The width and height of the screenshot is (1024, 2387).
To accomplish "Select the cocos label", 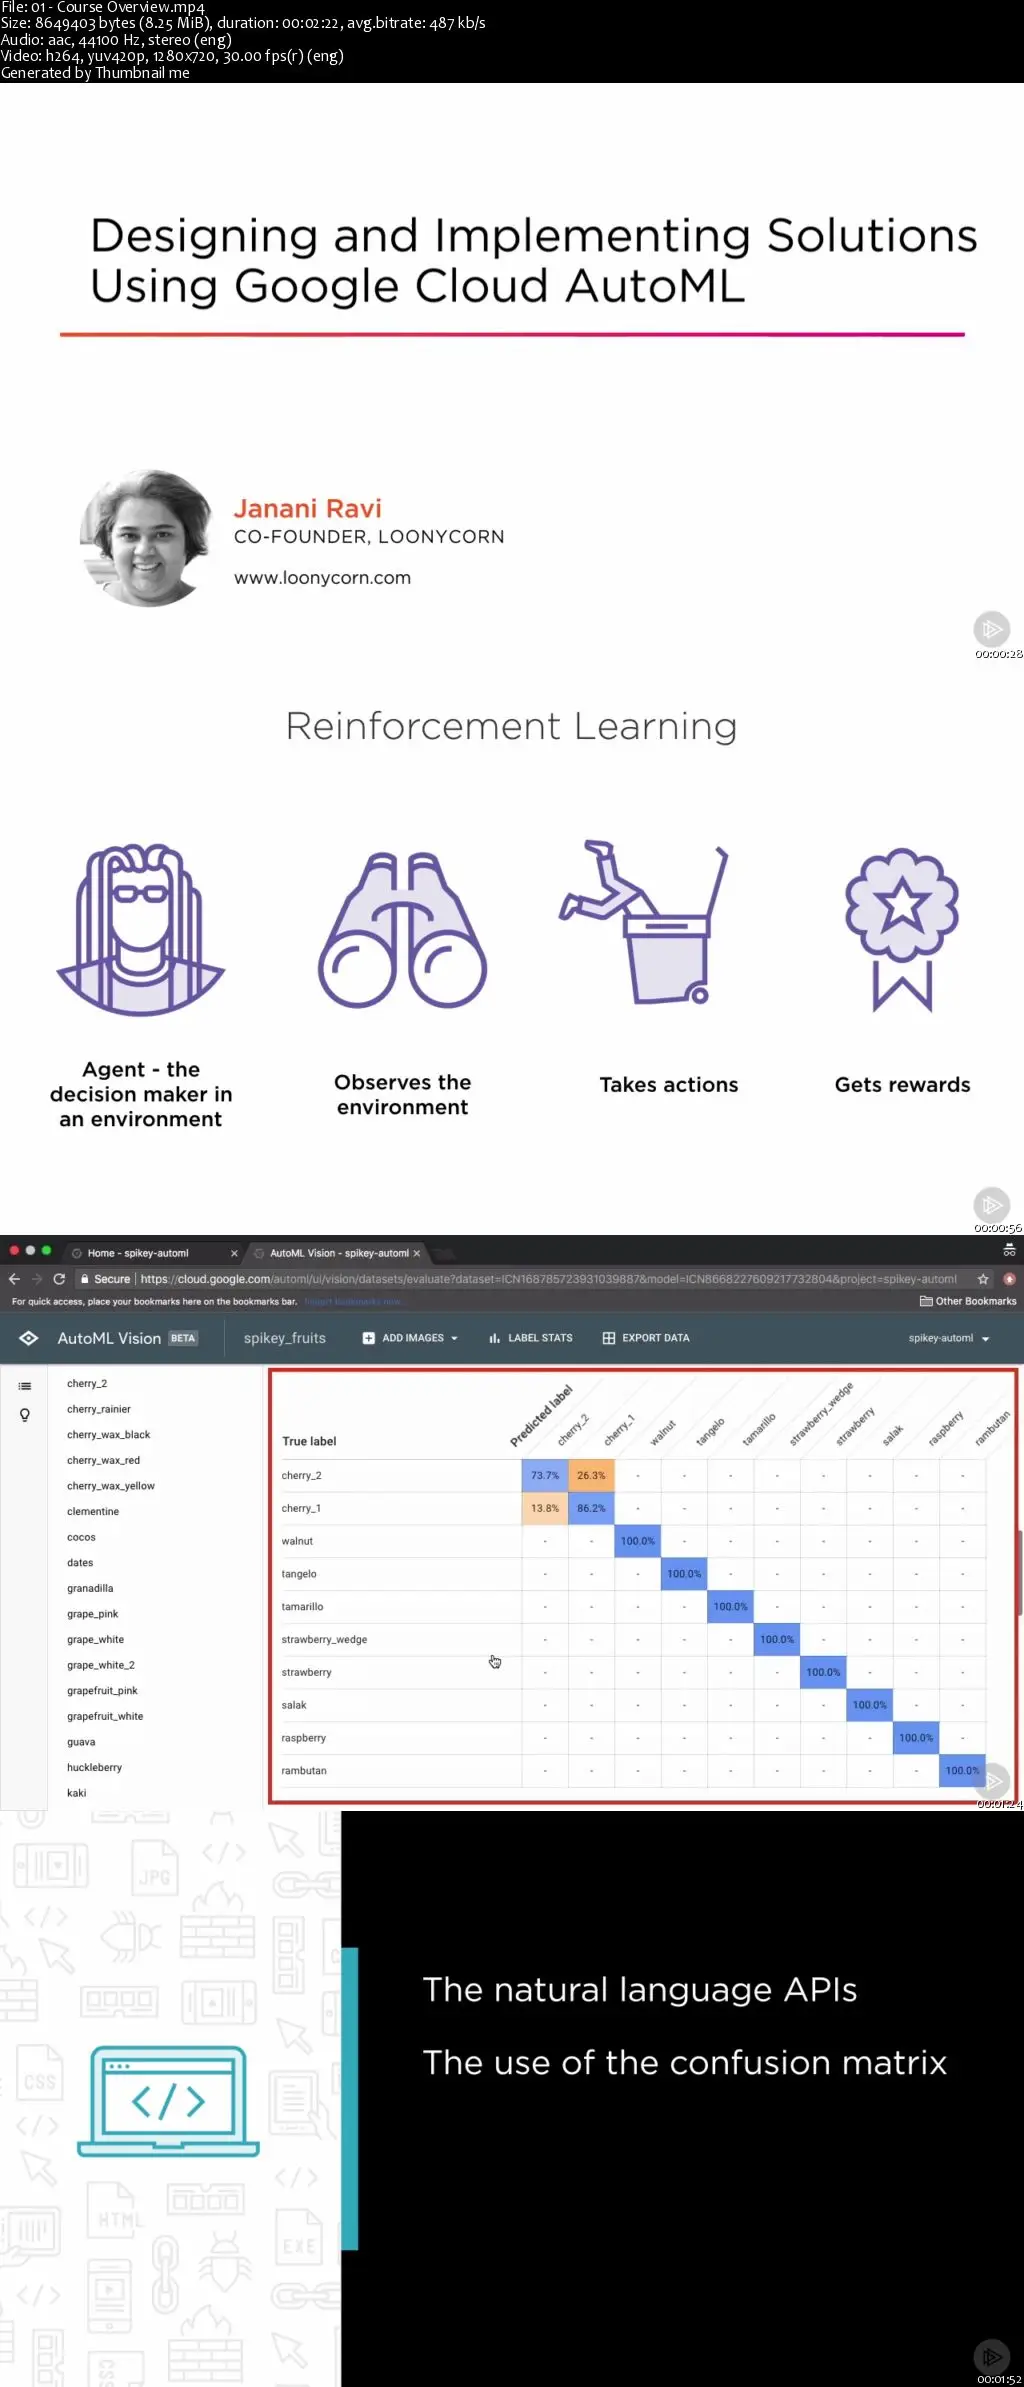I will [x=81, y=1537].
